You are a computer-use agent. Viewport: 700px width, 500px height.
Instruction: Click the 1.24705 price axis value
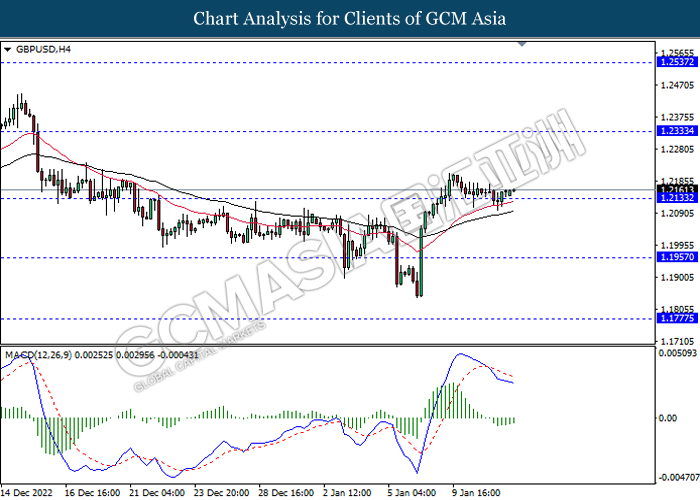click(x=678, y=85)
